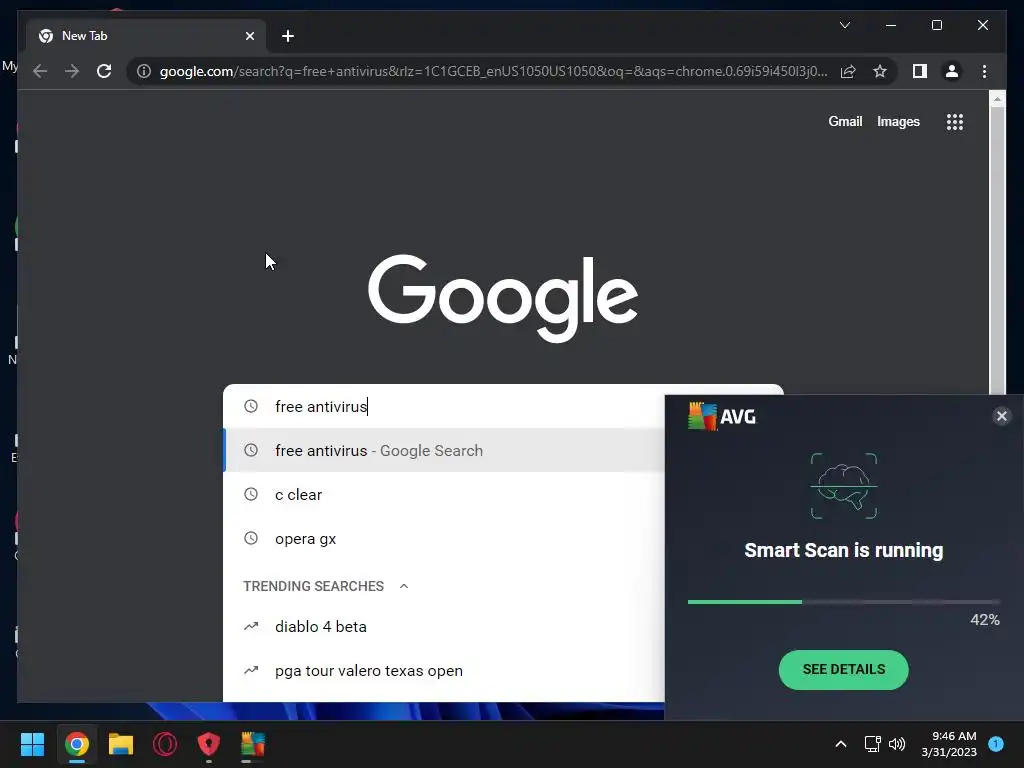Click trending arrow icon beside diablo 4 beta
Viewport: 1024px width, 768px height.
(251, 626)
